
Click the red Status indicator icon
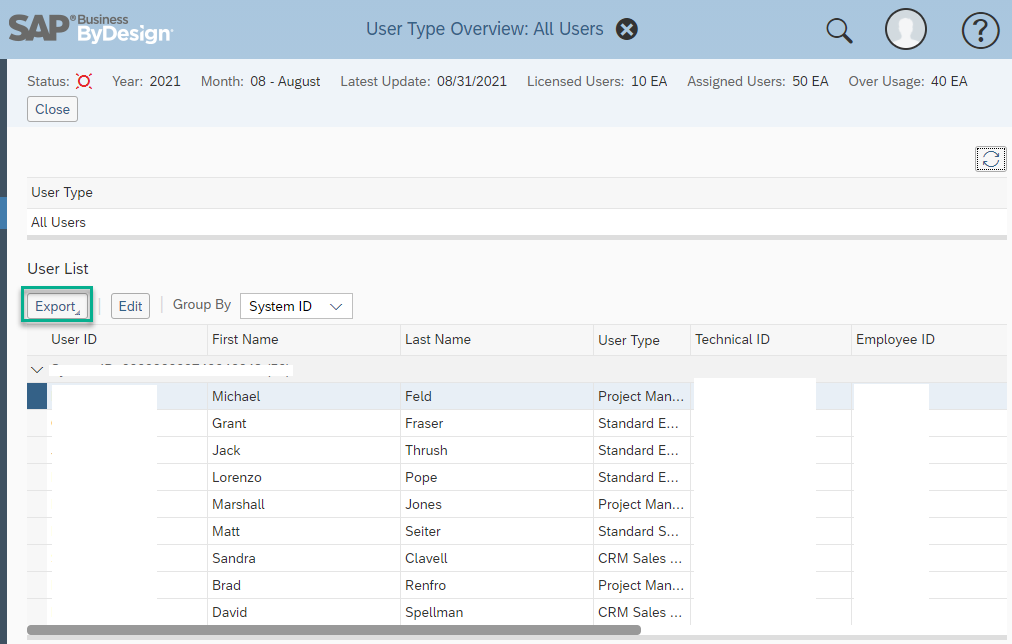84,81
